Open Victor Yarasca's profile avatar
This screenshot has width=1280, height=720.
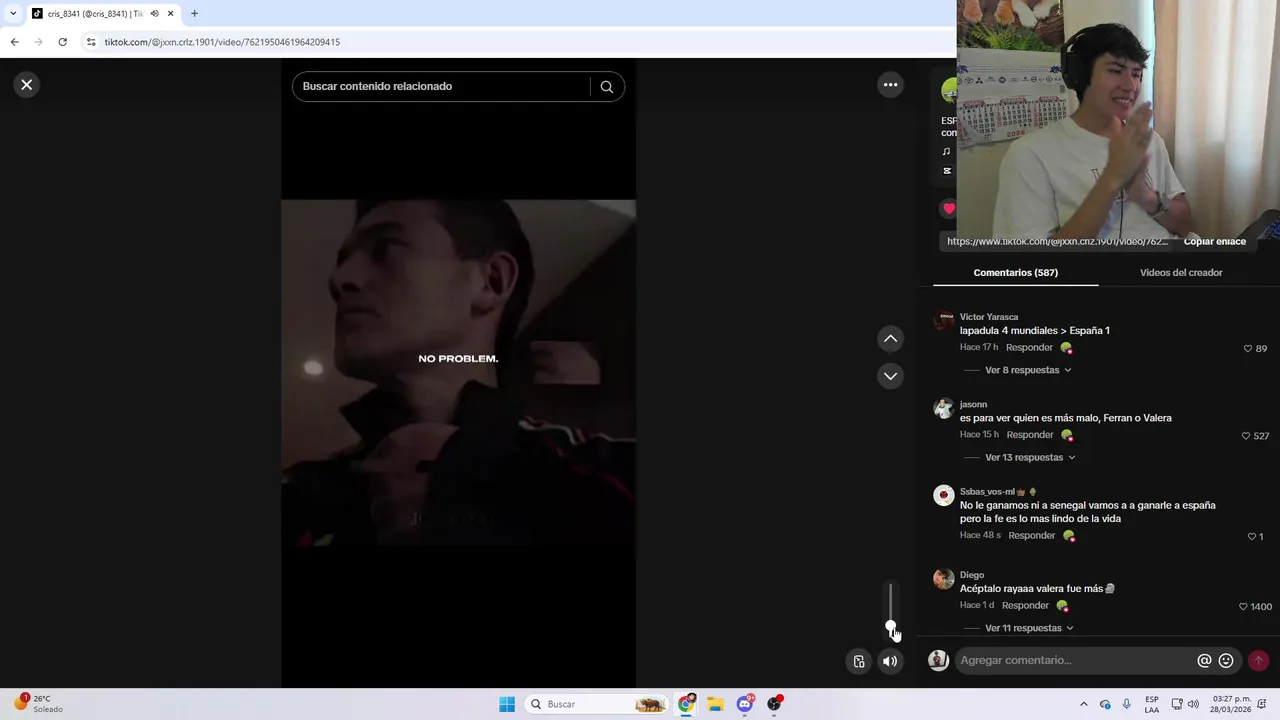point(944,320)
